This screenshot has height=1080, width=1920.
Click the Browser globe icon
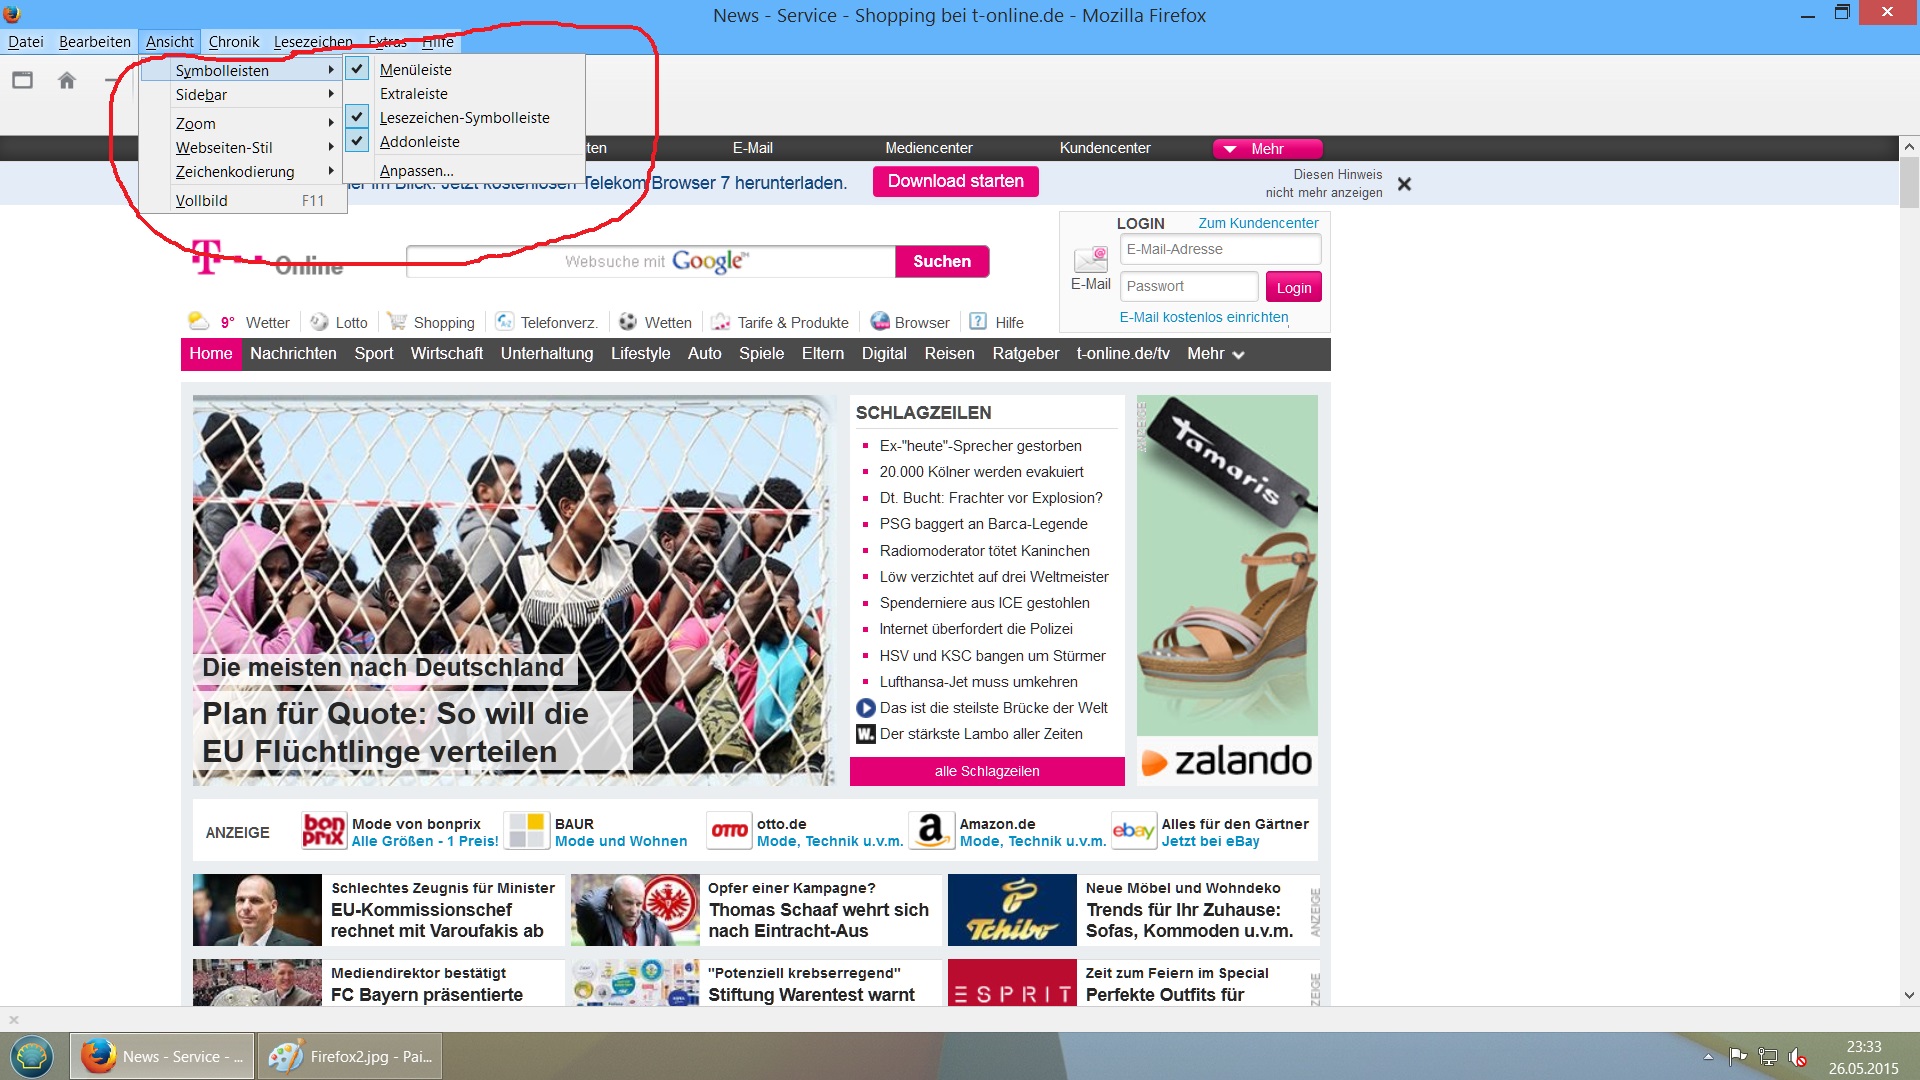click(x=879, y=322)
